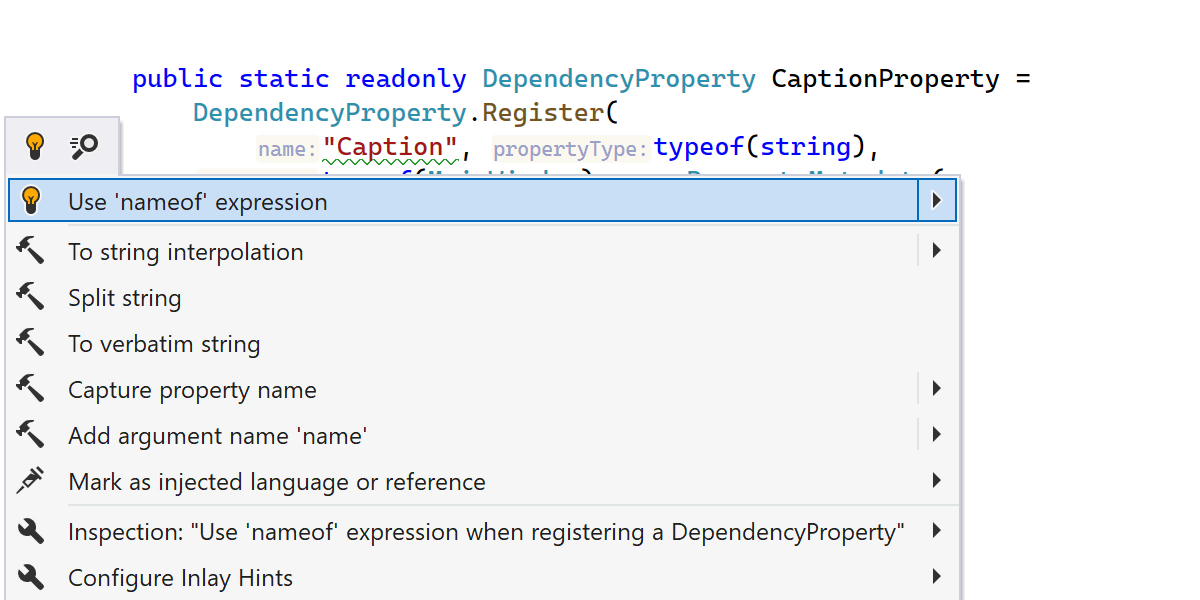Click hammer icon next to 'Split string'
The image size is (1200, 600).
coord(31,297)
